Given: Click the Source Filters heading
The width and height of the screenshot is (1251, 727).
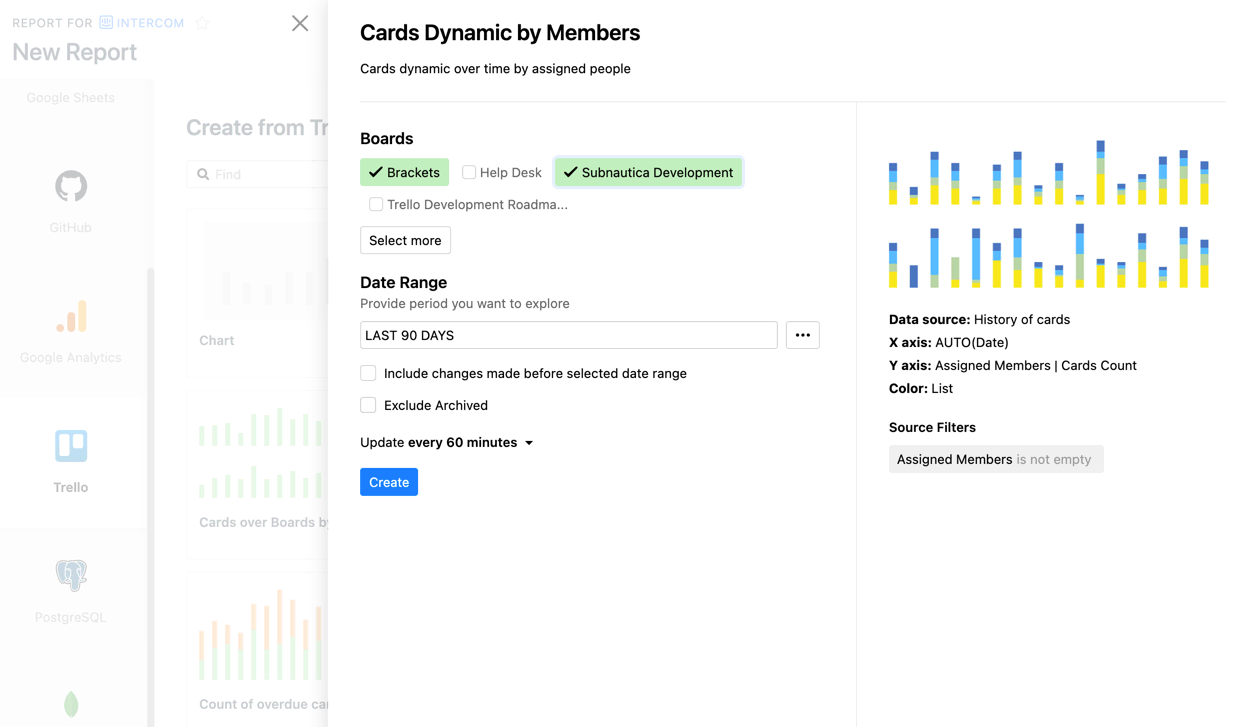Looking at the screenshot, I should click(932, 427).
